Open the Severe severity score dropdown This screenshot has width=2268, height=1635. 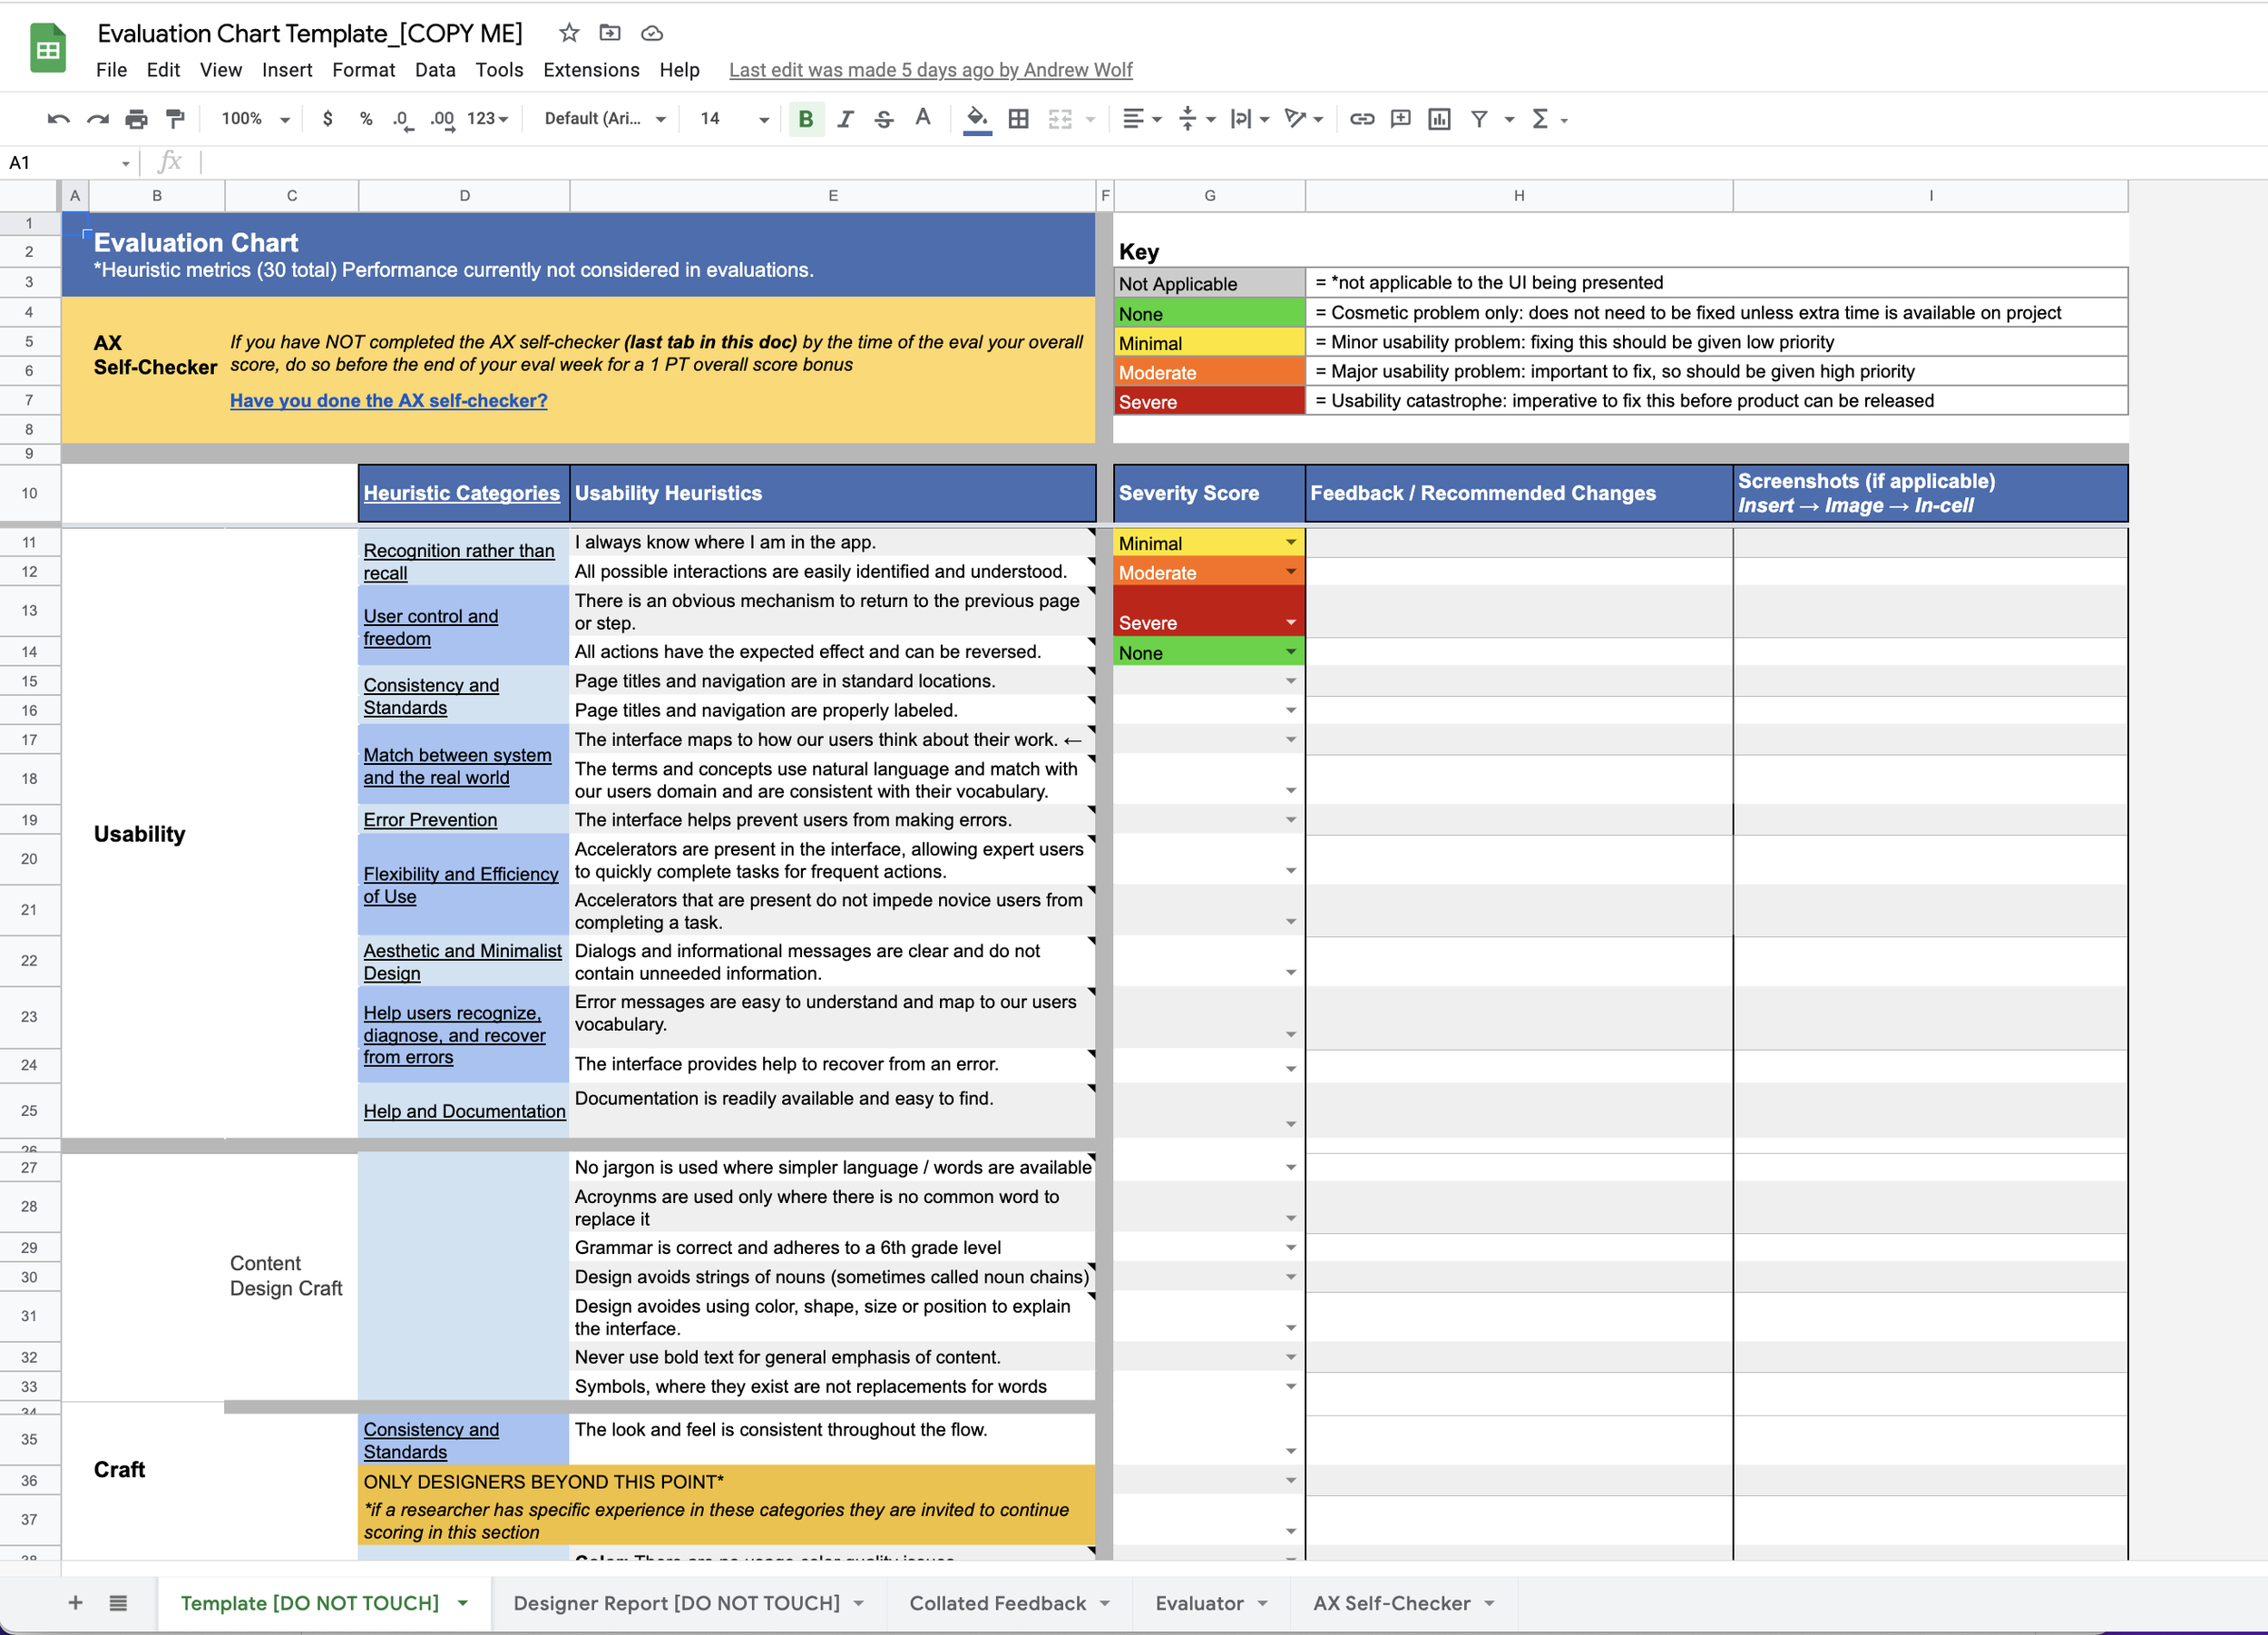[x=1290, y=622]
